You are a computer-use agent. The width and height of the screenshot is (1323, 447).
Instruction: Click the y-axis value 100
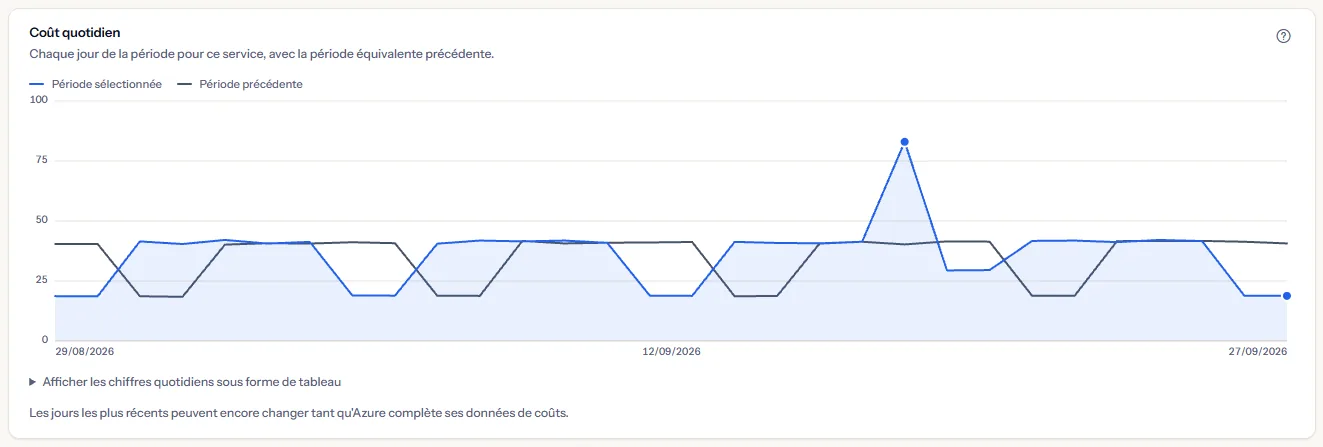[x=39, y=100]
